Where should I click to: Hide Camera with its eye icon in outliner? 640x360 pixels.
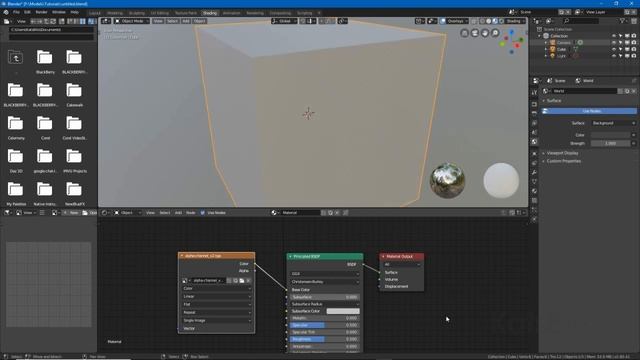coord(614,42)
